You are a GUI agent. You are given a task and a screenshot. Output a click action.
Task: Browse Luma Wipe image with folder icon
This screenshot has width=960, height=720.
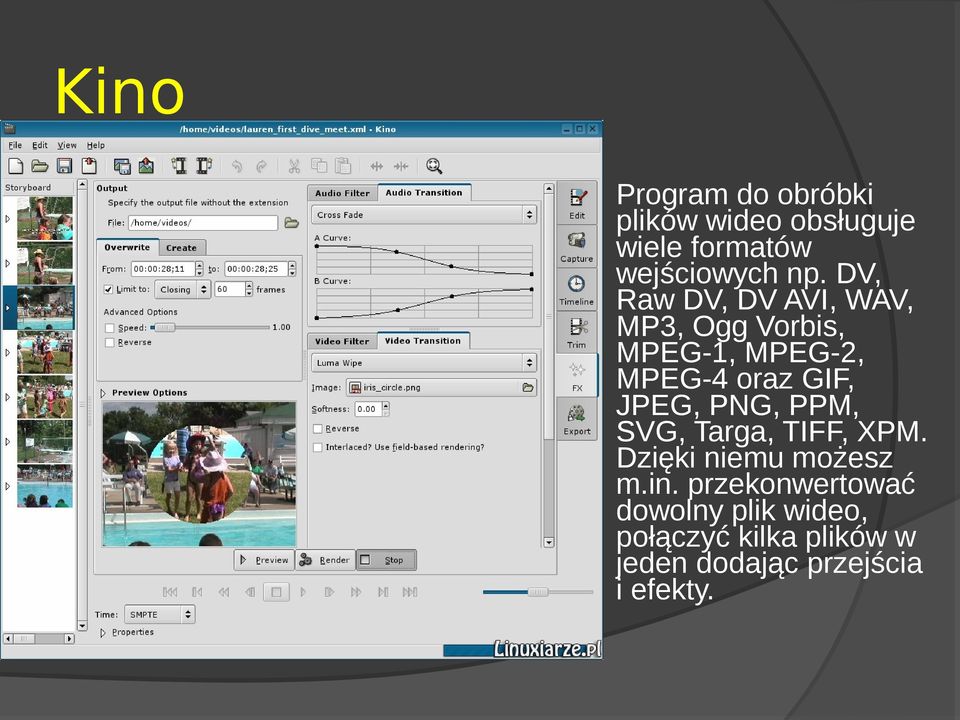coord(528,388)
